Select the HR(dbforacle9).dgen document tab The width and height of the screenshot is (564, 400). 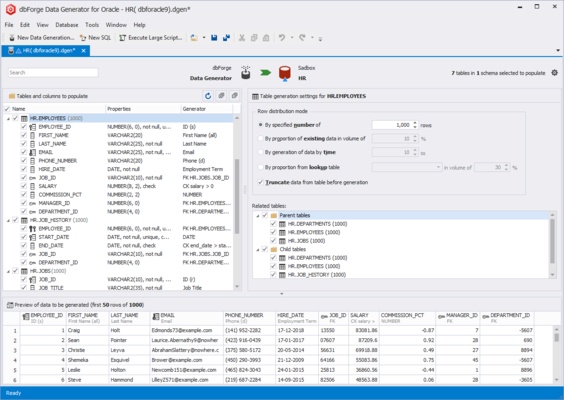click(x=45, y=50)
